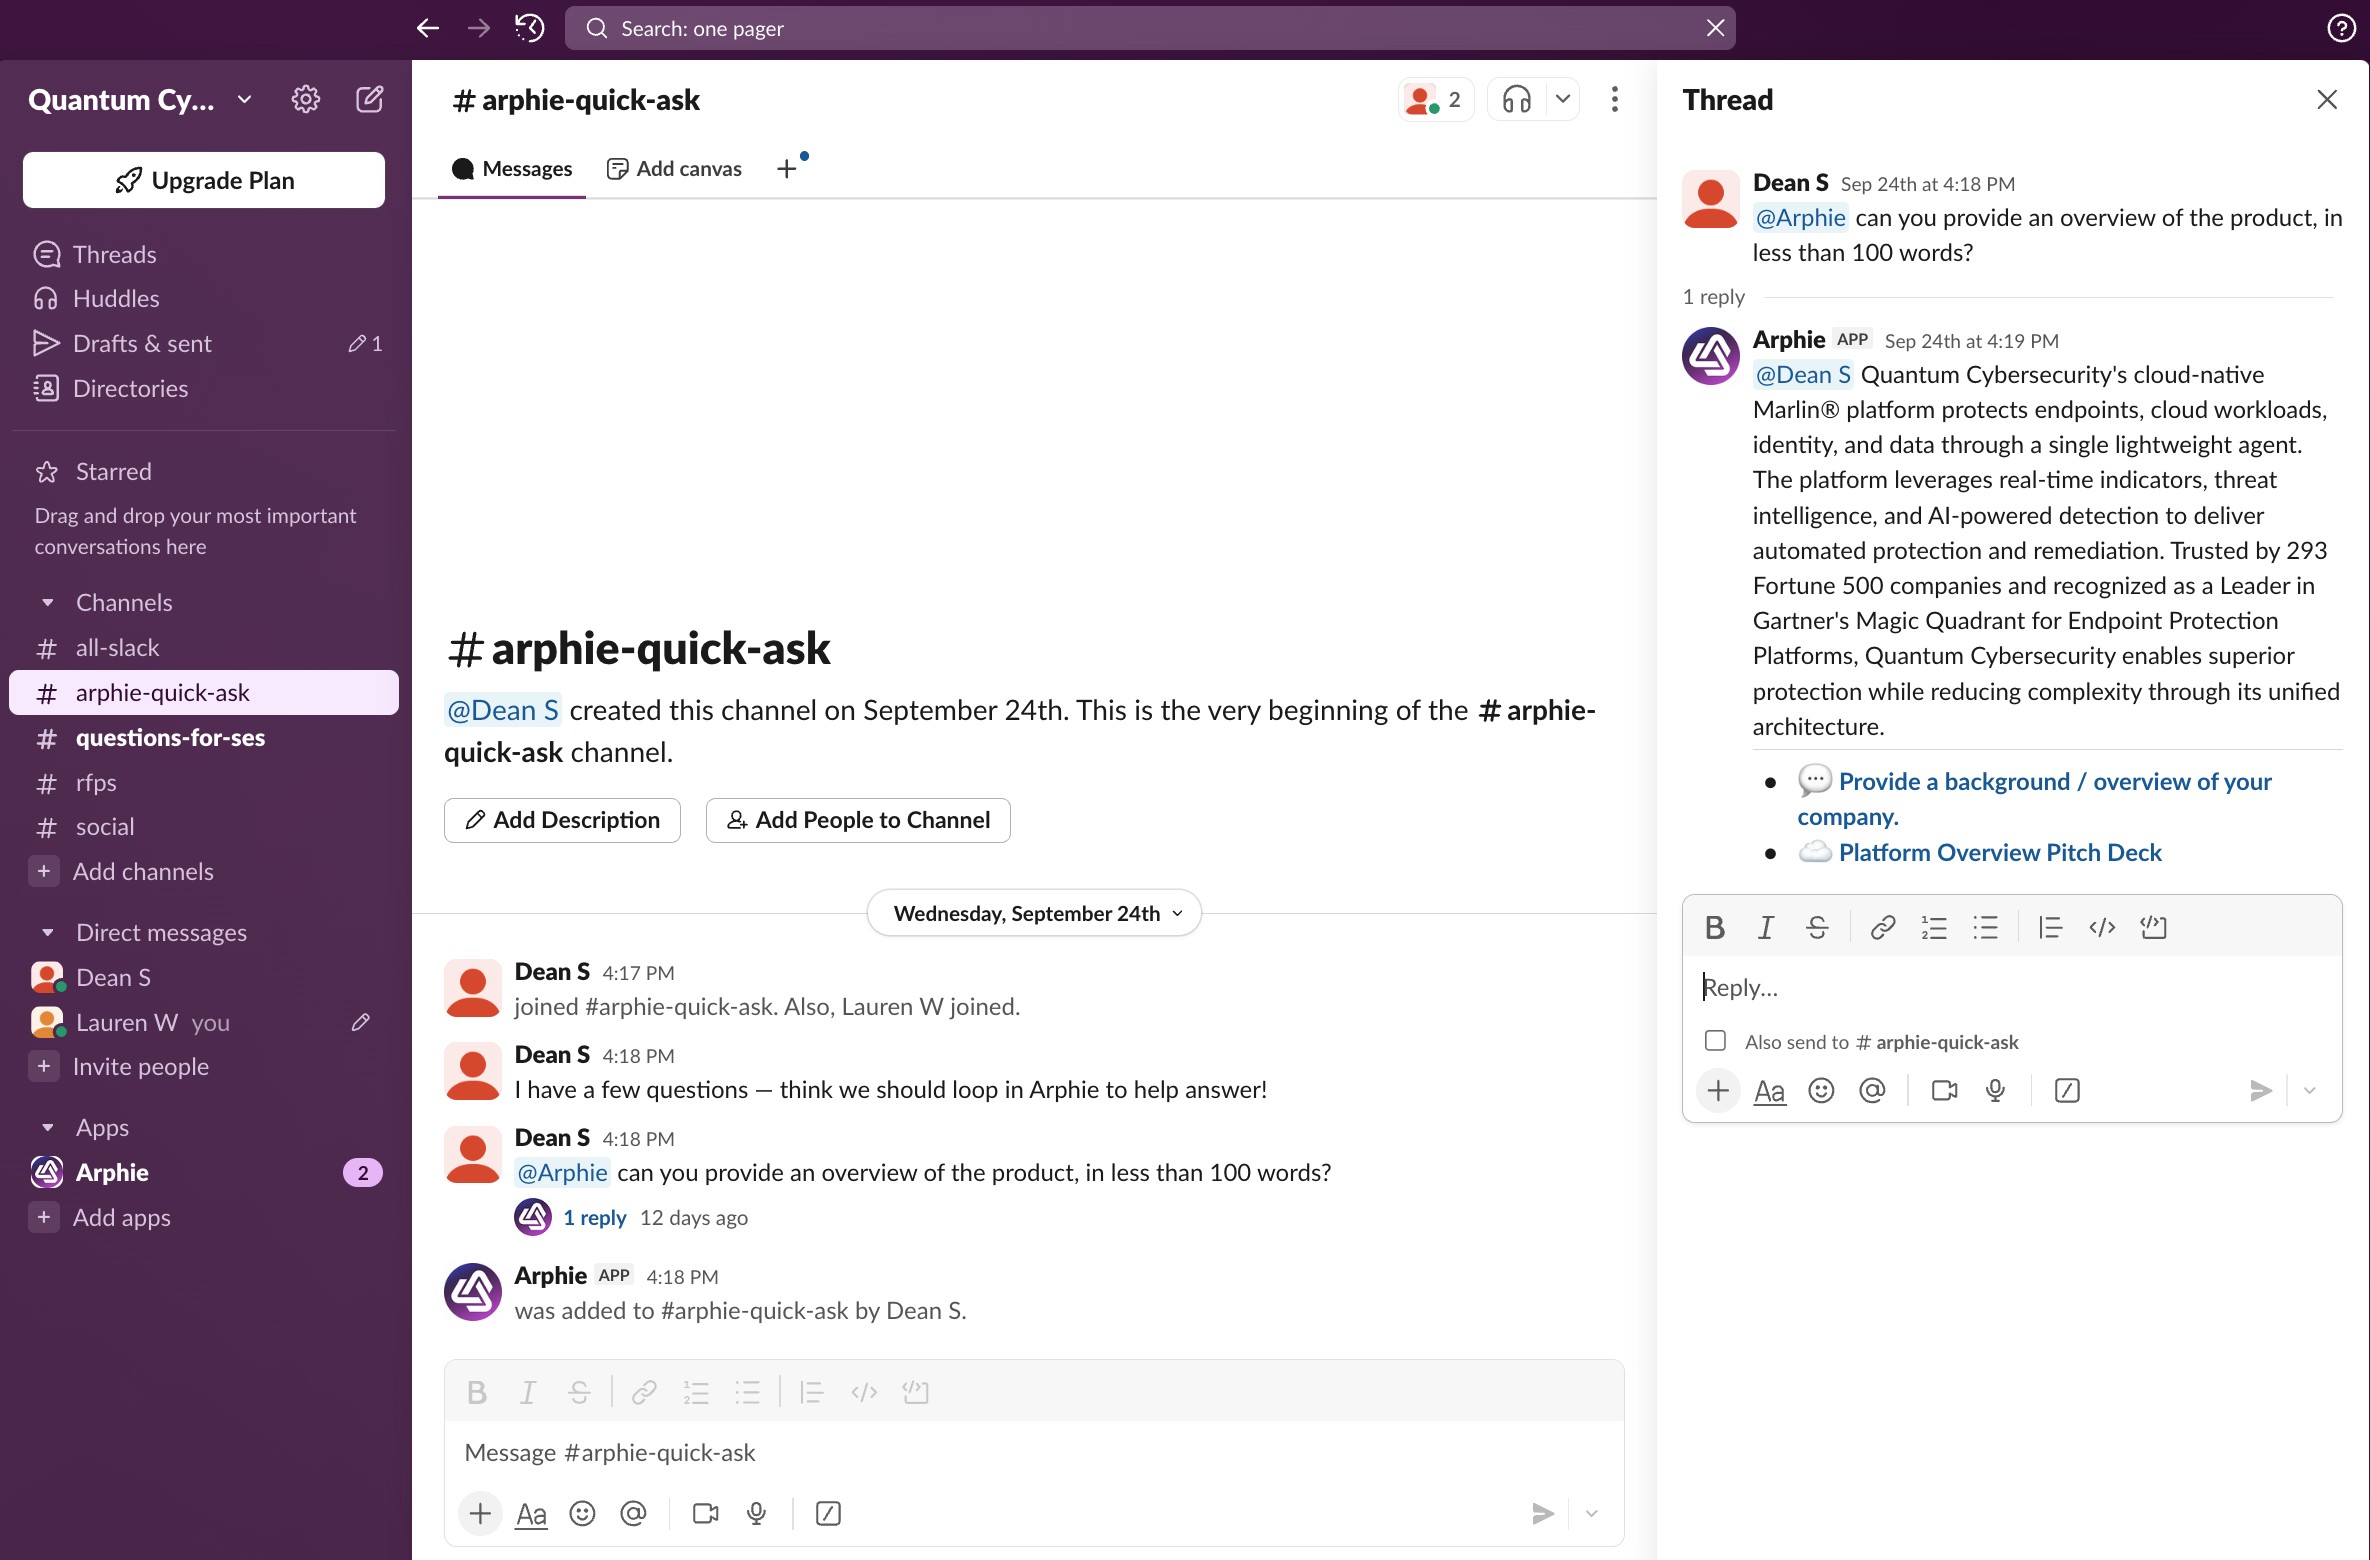Check 'Also send to #arphie-quick-ask' box
Screen dimensions: 2370x1560
click(x=1715, y=1041)
